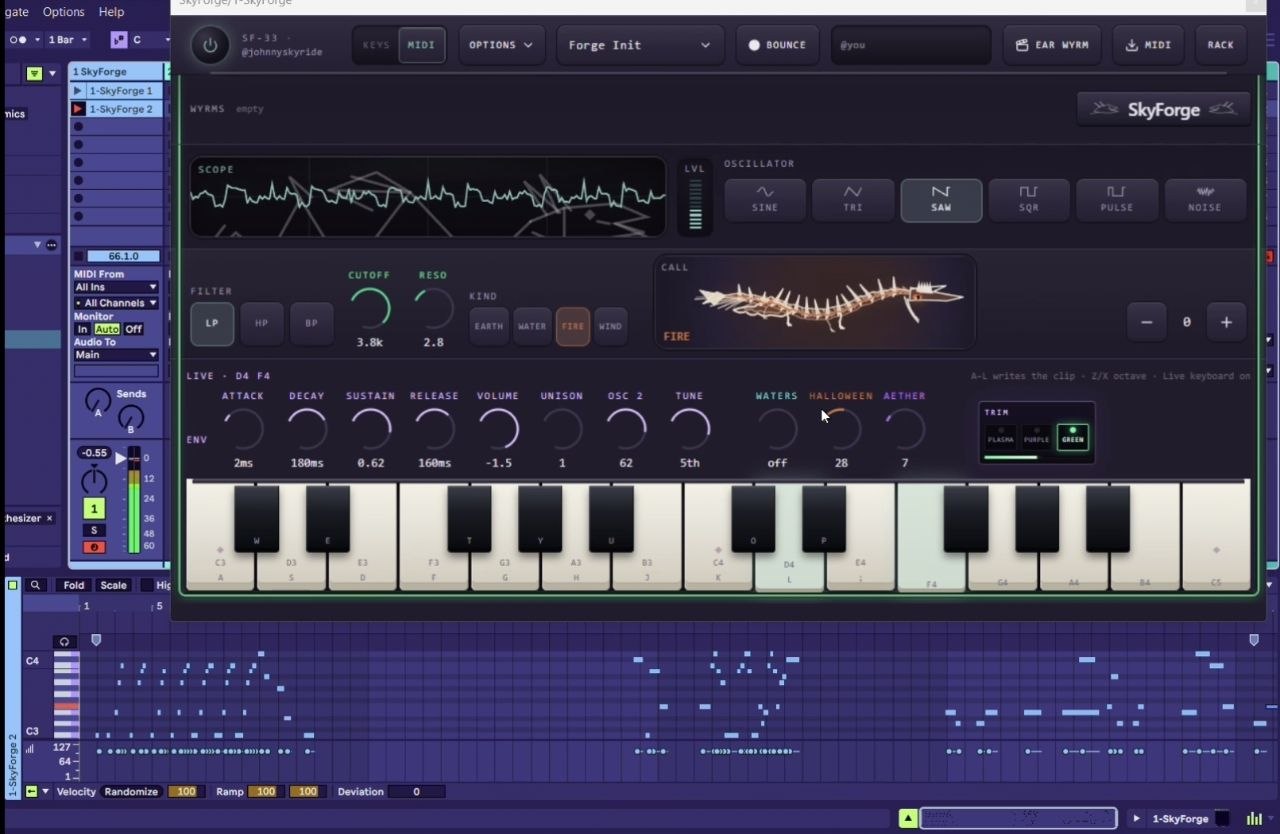Switch input mode to KEYS

376,45
